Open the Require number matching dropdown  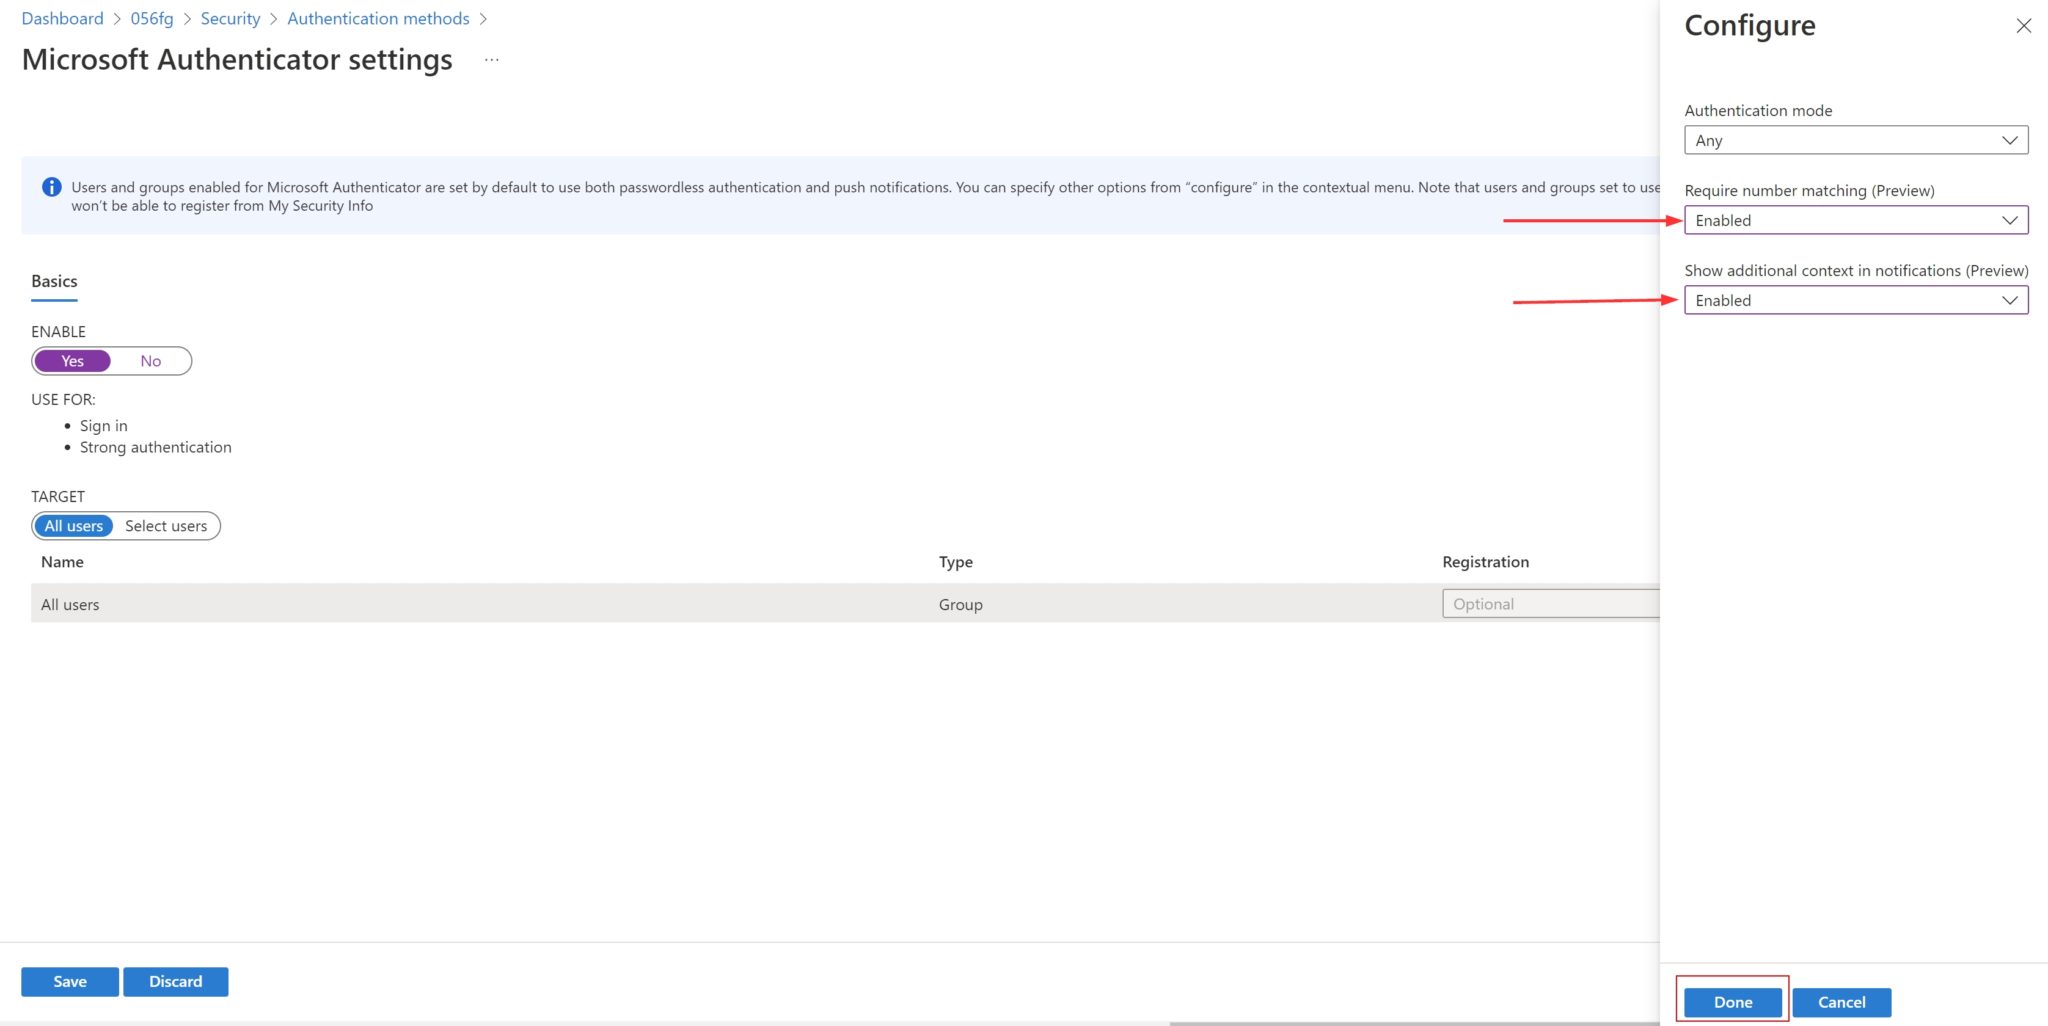[1855, 220]
